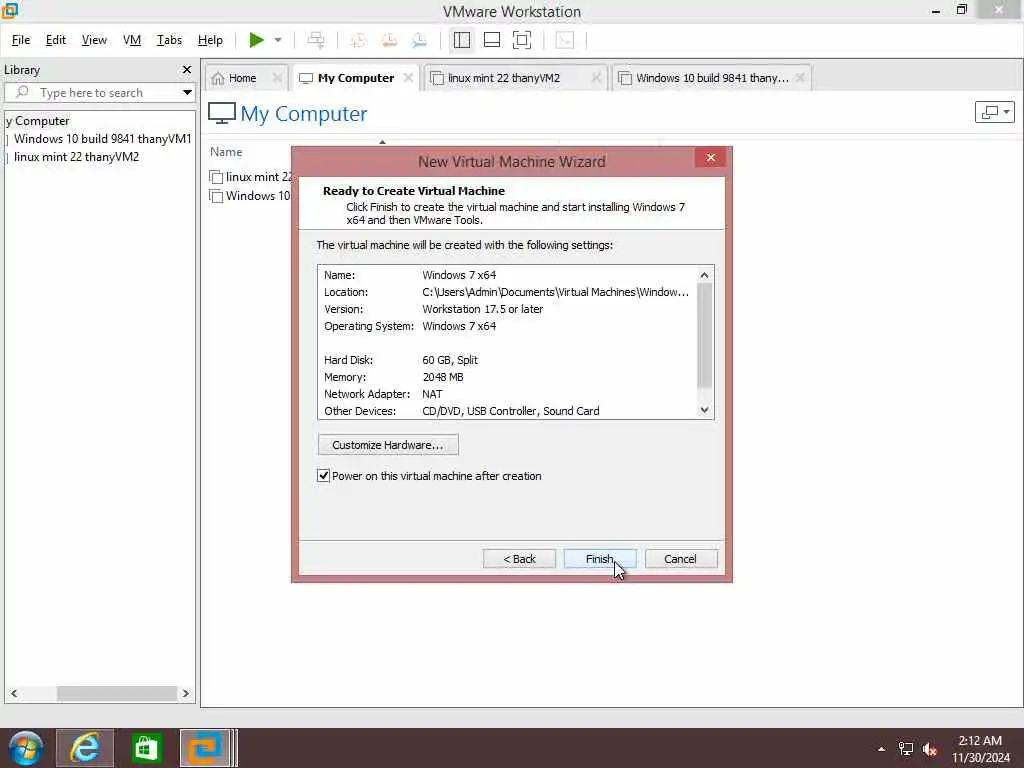Open the view mode dropdown at top right

994,112
